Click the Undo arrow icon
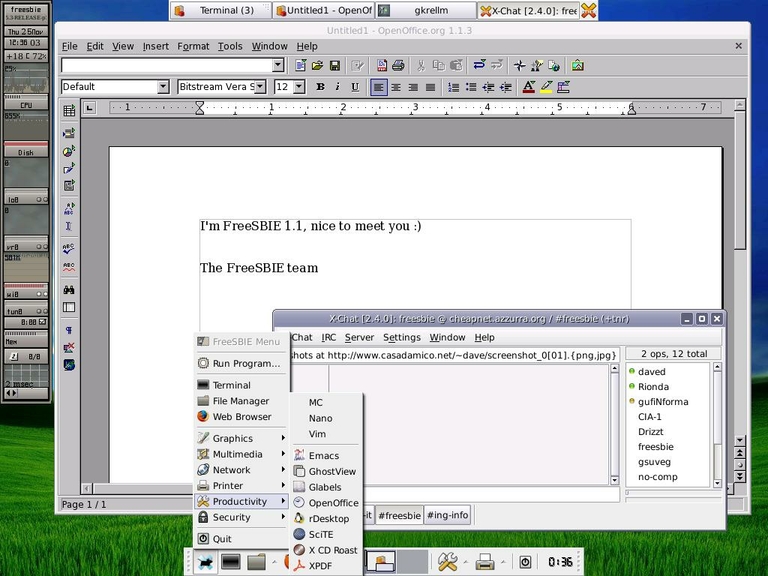The image size is (768, 576). 479,65
